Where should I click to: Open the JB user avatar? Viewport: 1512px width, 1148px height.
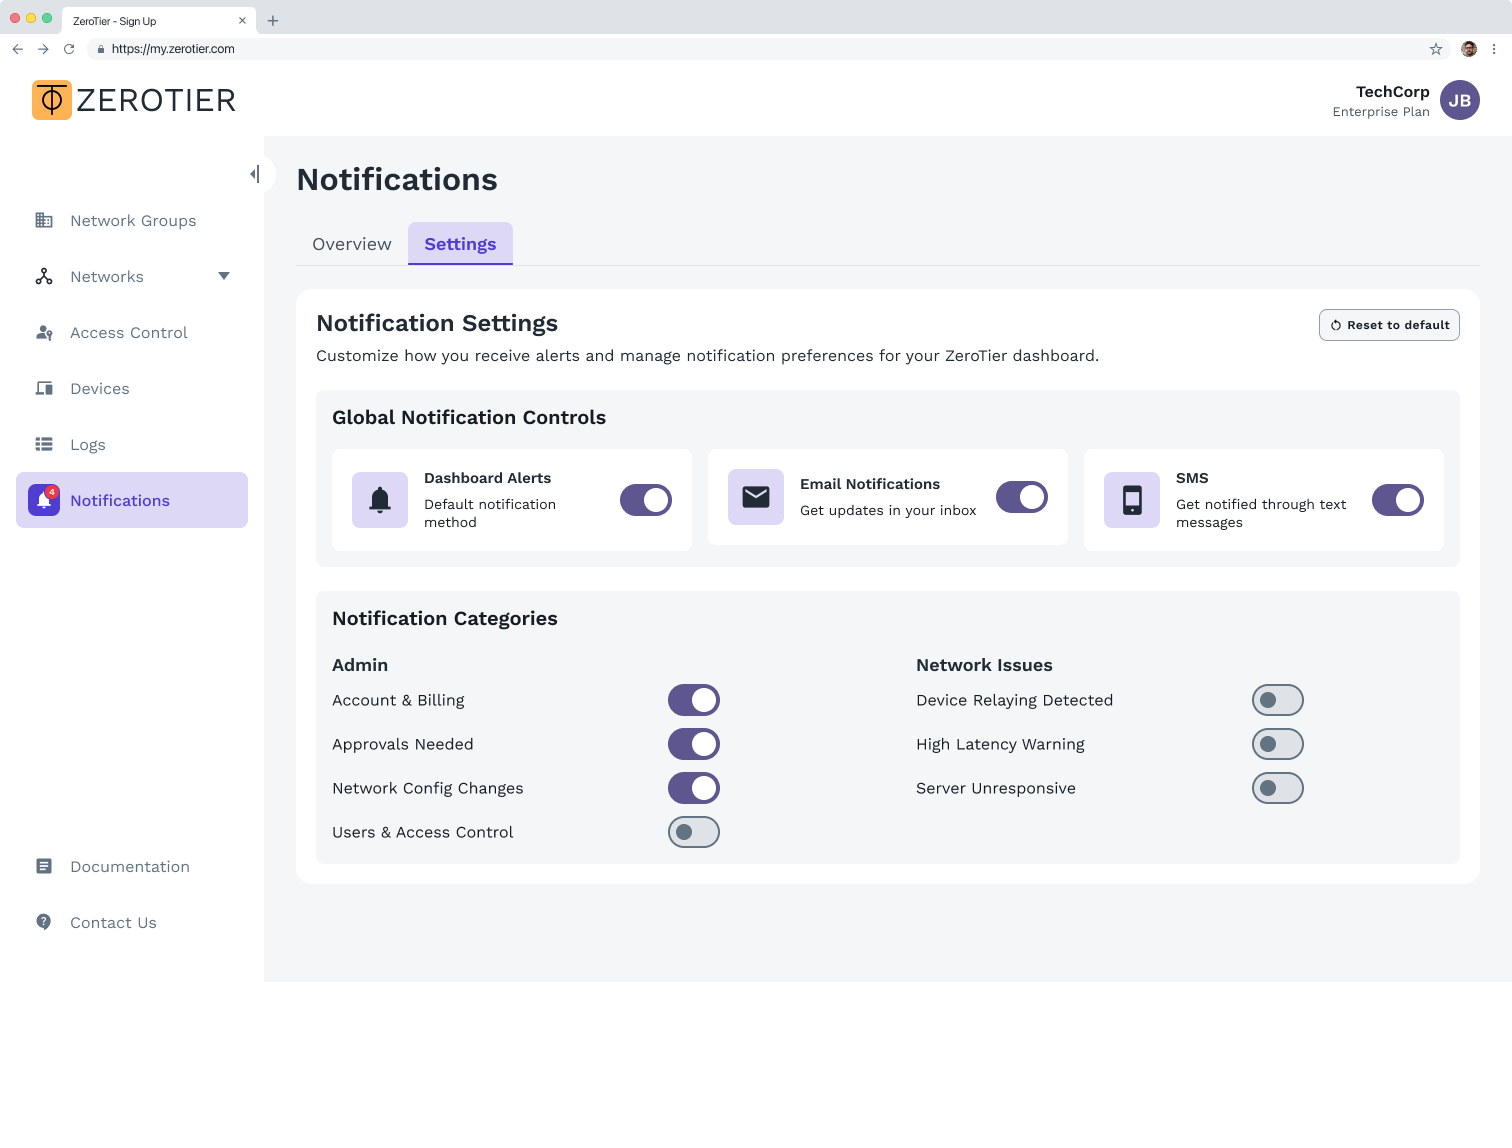[1460, 100]
